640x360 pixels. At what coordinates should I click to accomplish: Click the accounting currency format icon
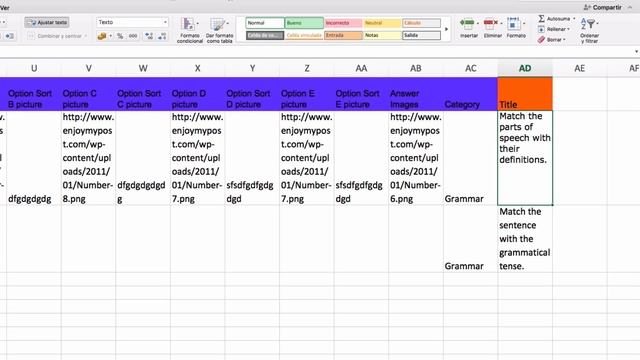(x=102, y=36)
